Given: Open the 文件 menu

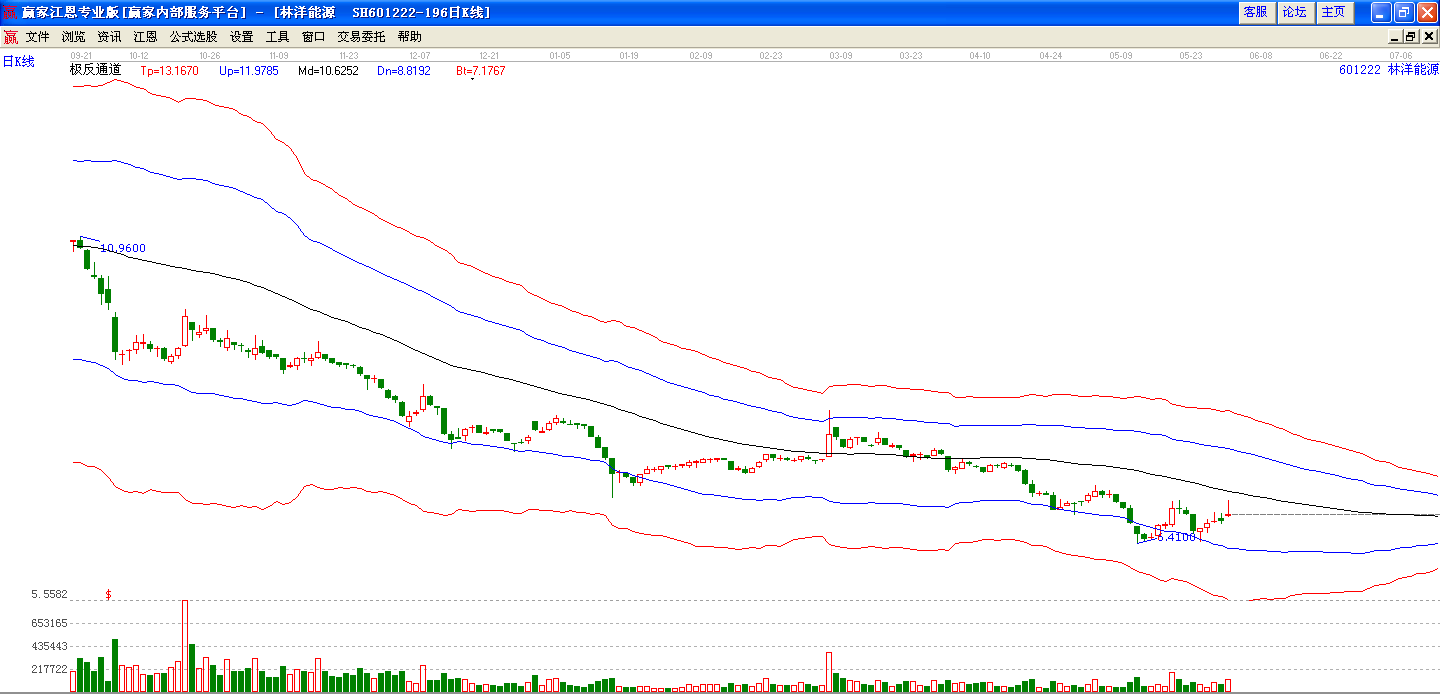Looking at the screenshot, I should point(38,37).
